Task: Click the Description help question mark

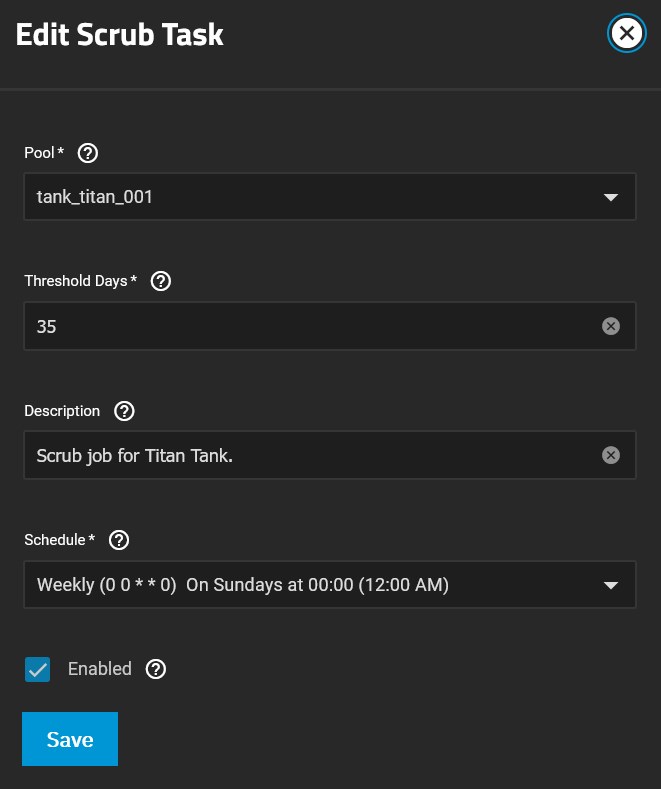Action: (x=124, y=411)
